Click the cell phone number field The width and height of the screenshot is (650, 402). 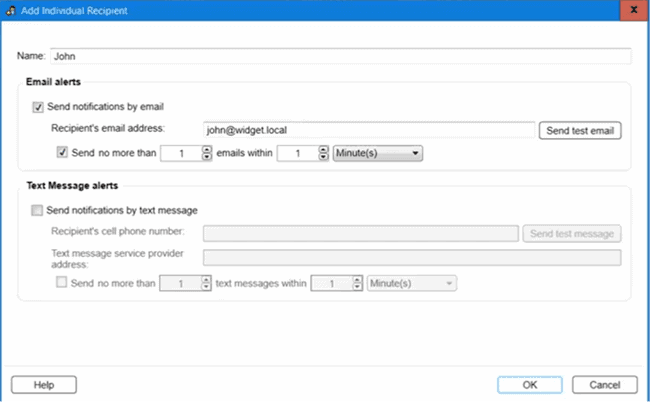(x=361, y=233)
